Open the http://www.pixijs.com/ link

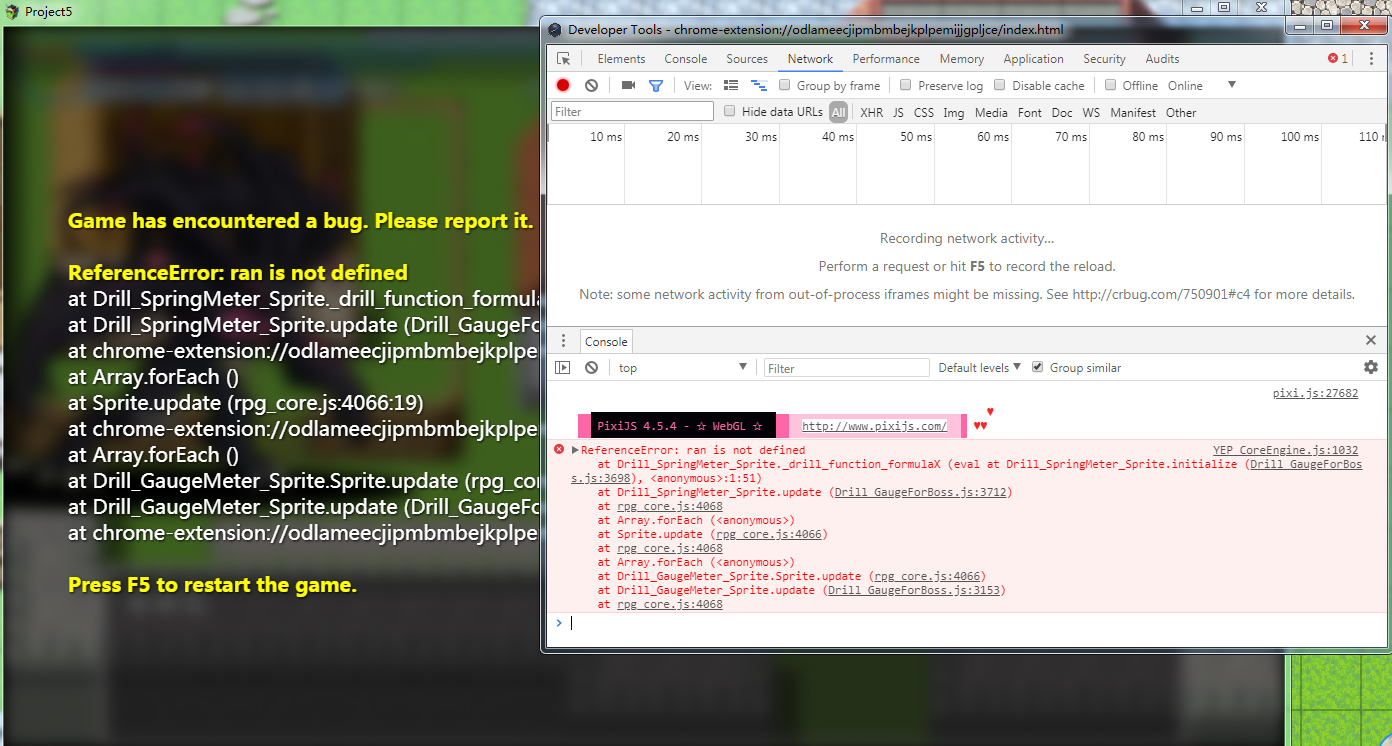874,426
